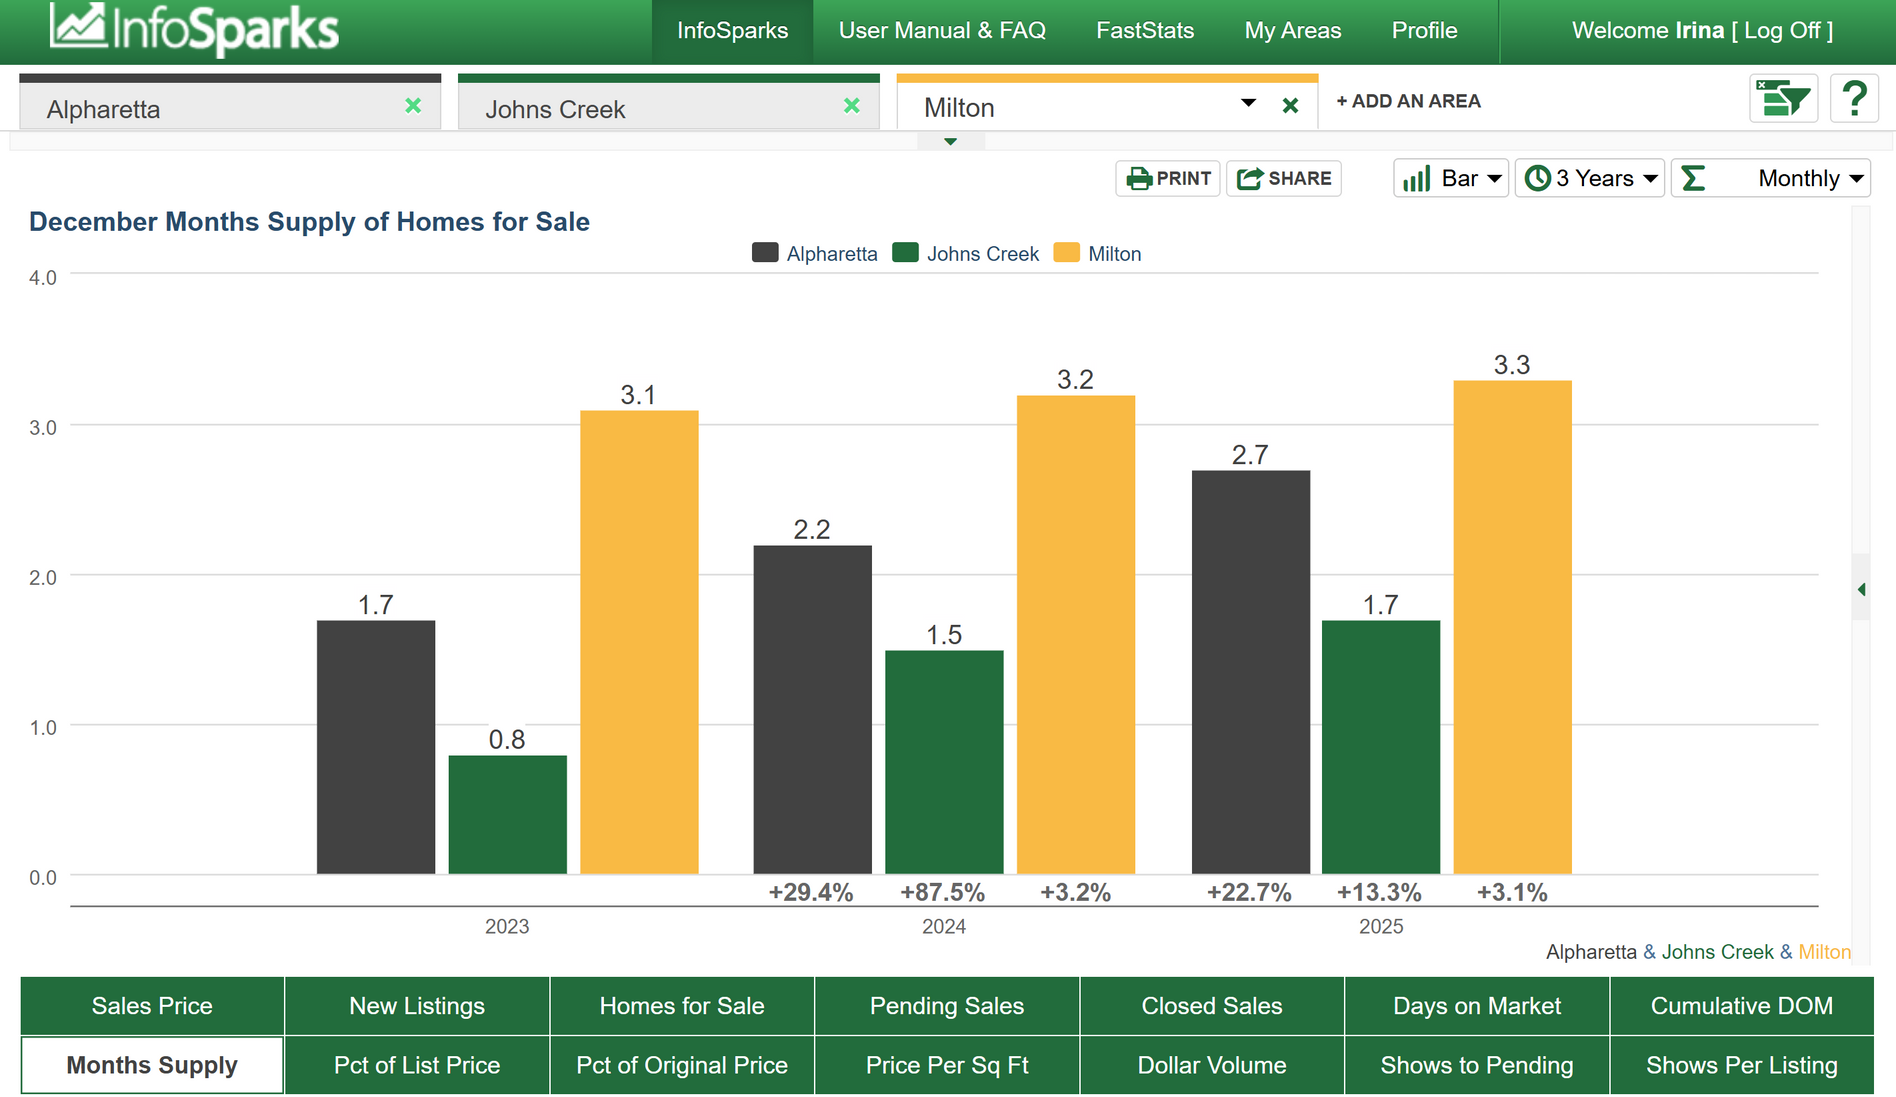Image resolution: width=1896 pixels, height=1097 pixels.
Task: Open the Monthly calculation dropdown
Action: 1771,179
